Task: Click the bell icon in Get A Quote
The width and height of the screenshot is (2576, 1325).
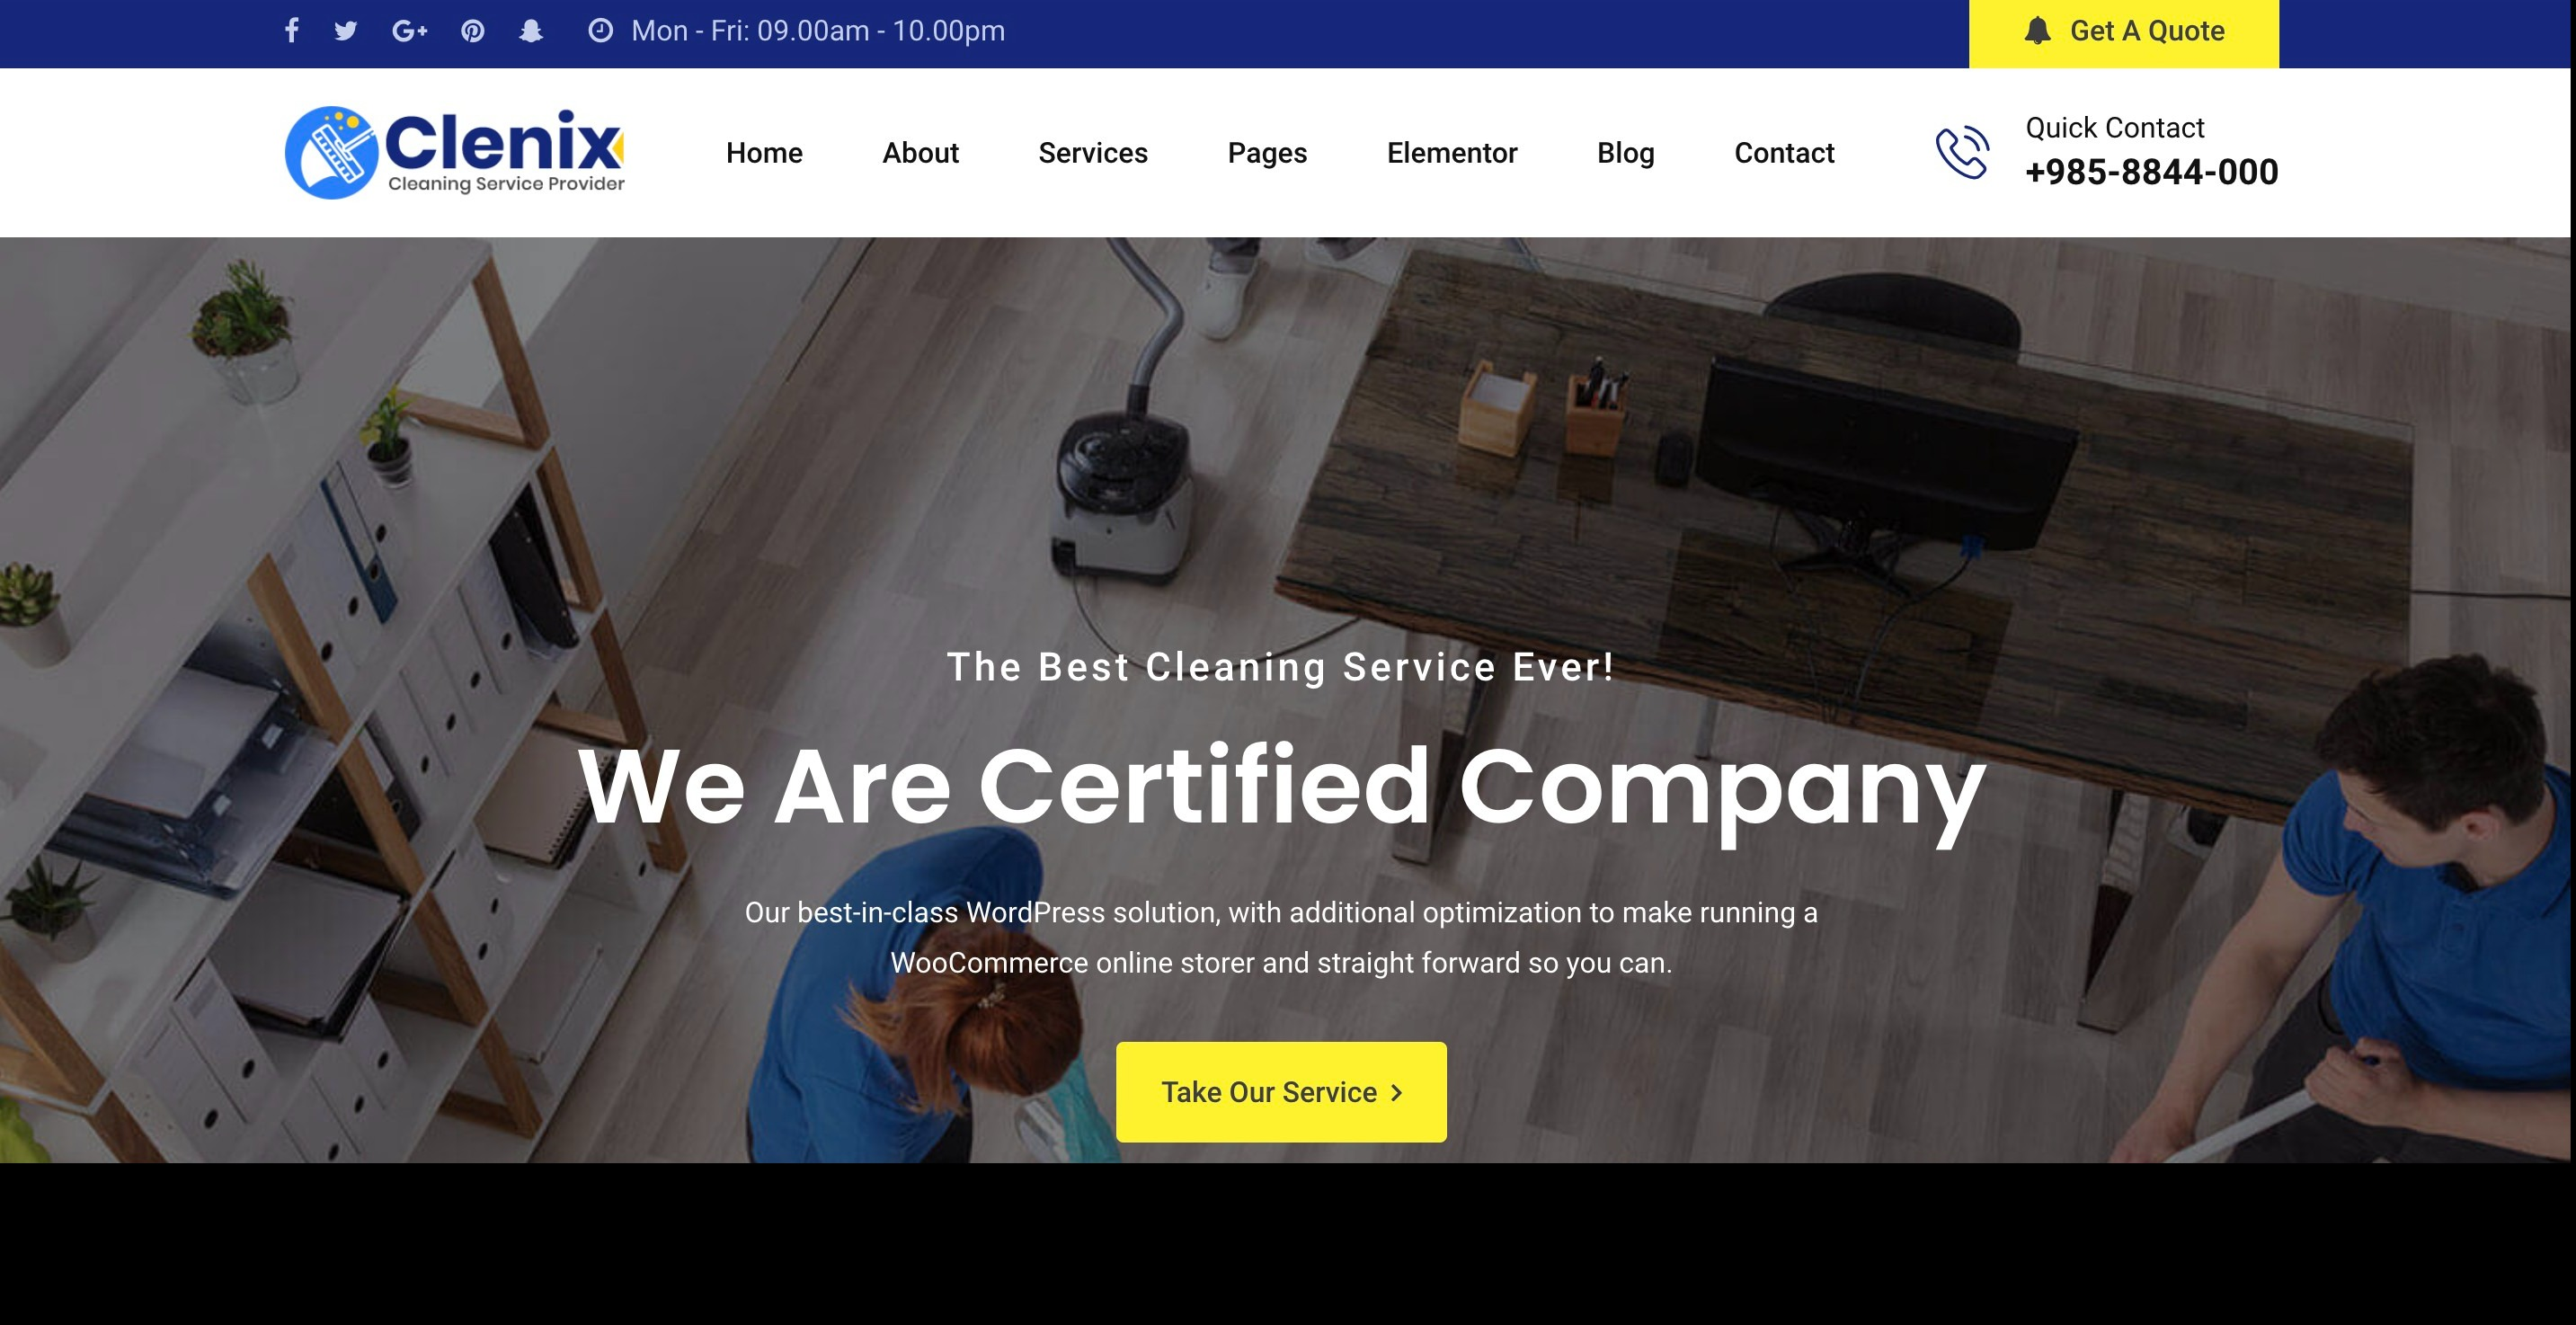Action: coord(2037,31)
